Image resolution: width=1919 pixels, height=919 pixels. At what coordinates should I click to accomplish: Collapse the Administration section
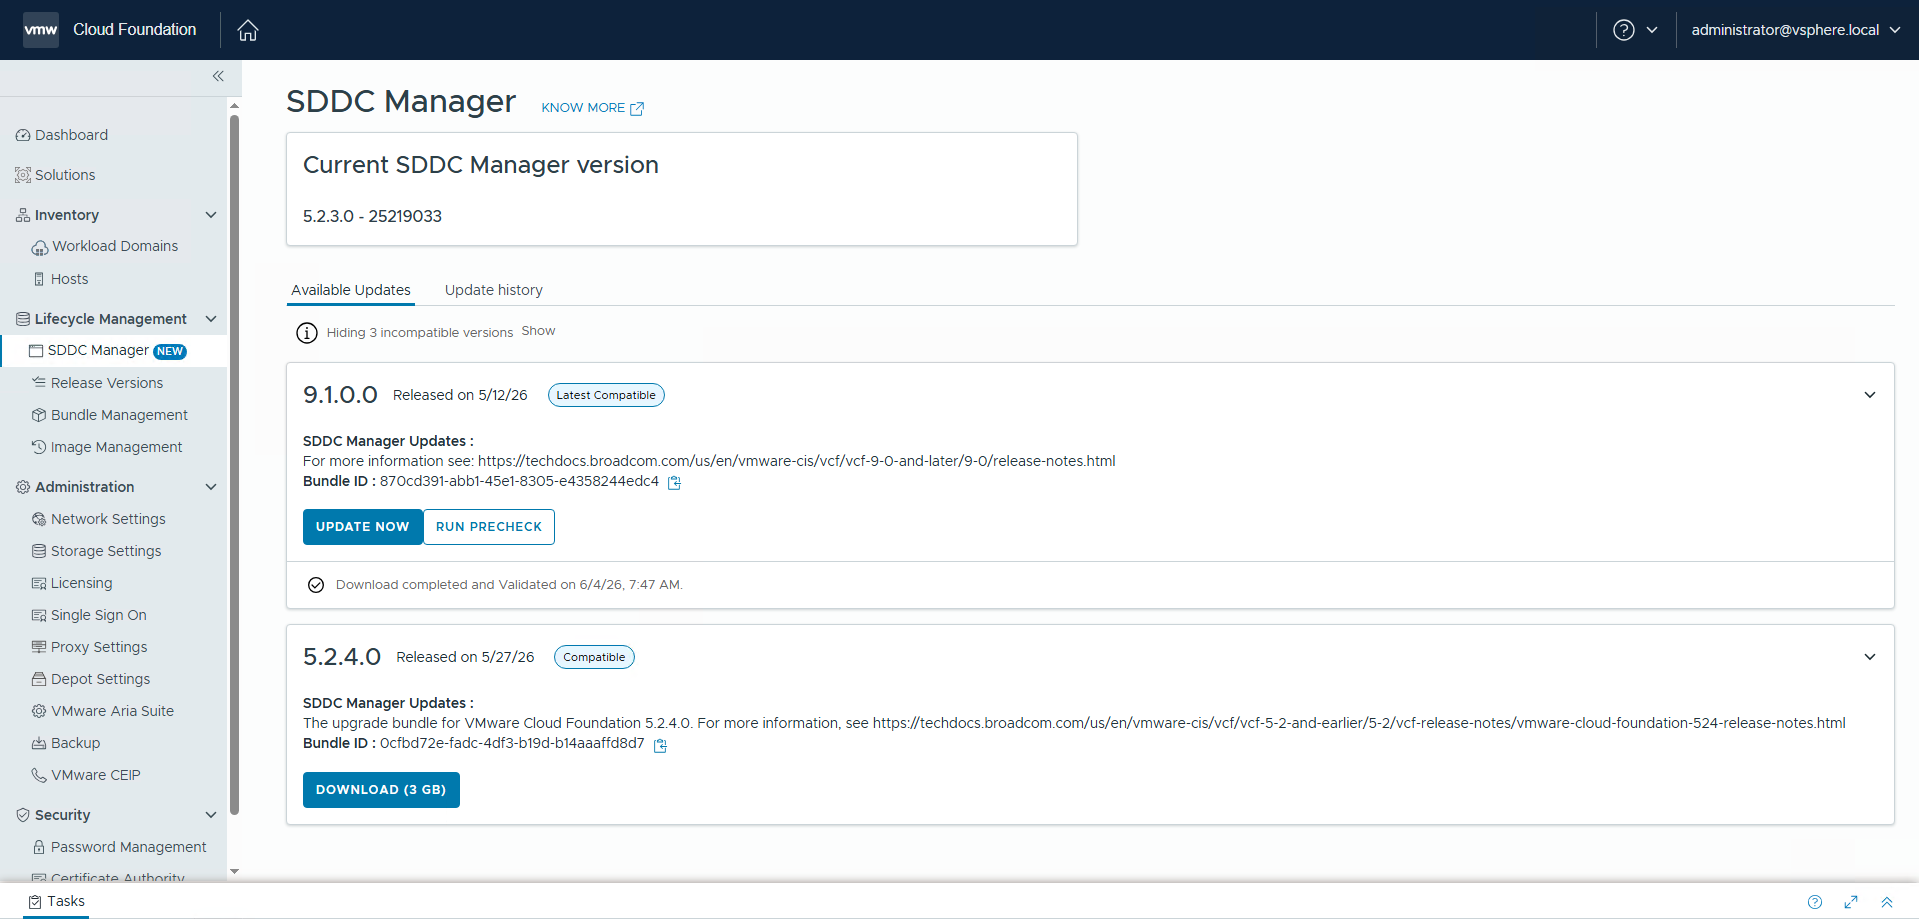coord(211,487)
